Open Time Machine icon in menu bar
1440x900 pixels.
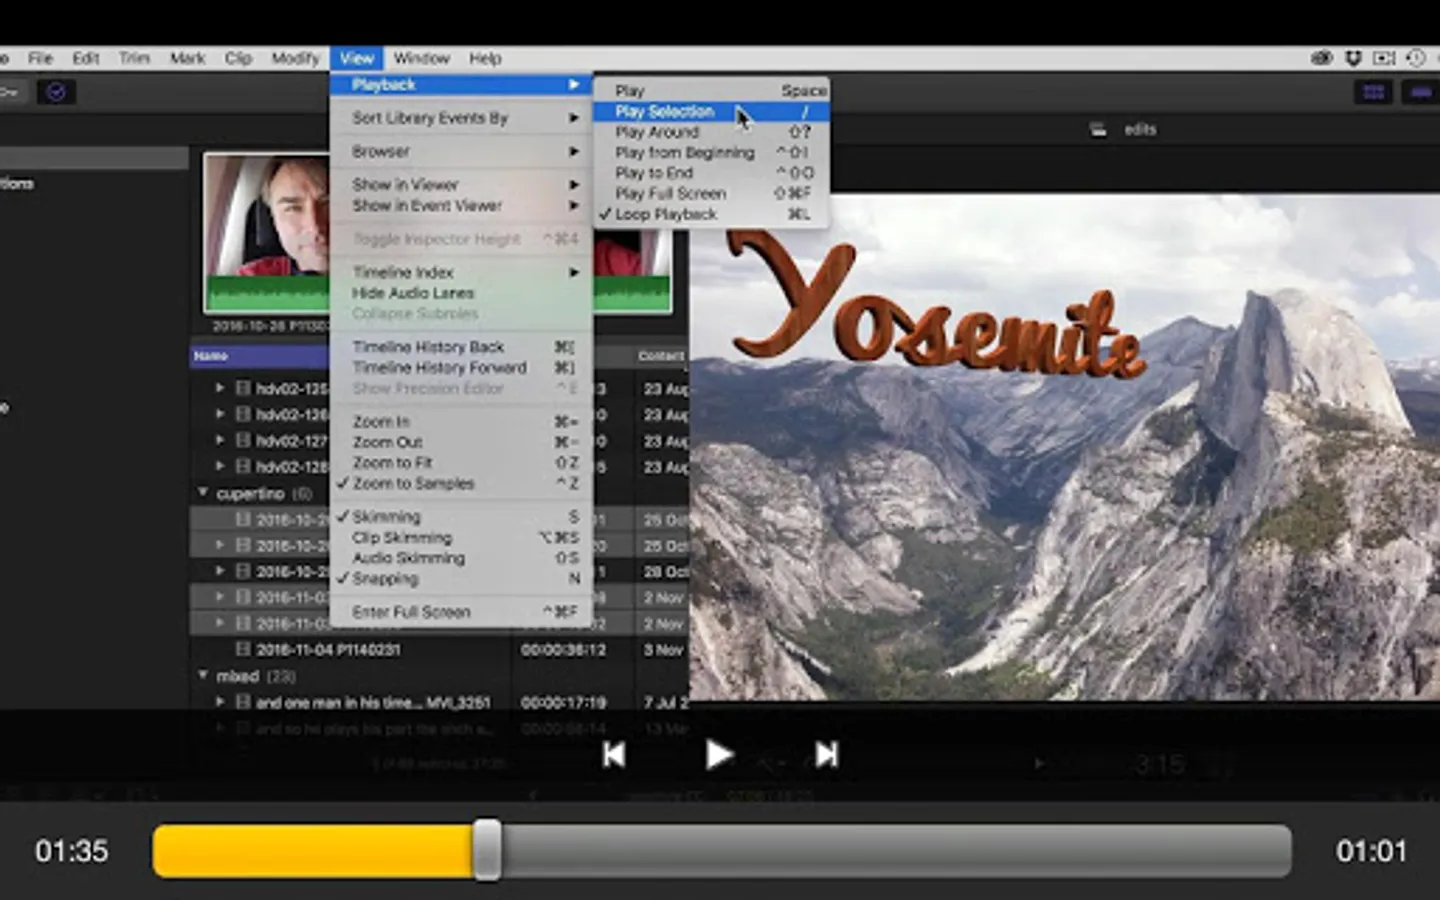pyautogui.click(x=1415, y=58)
